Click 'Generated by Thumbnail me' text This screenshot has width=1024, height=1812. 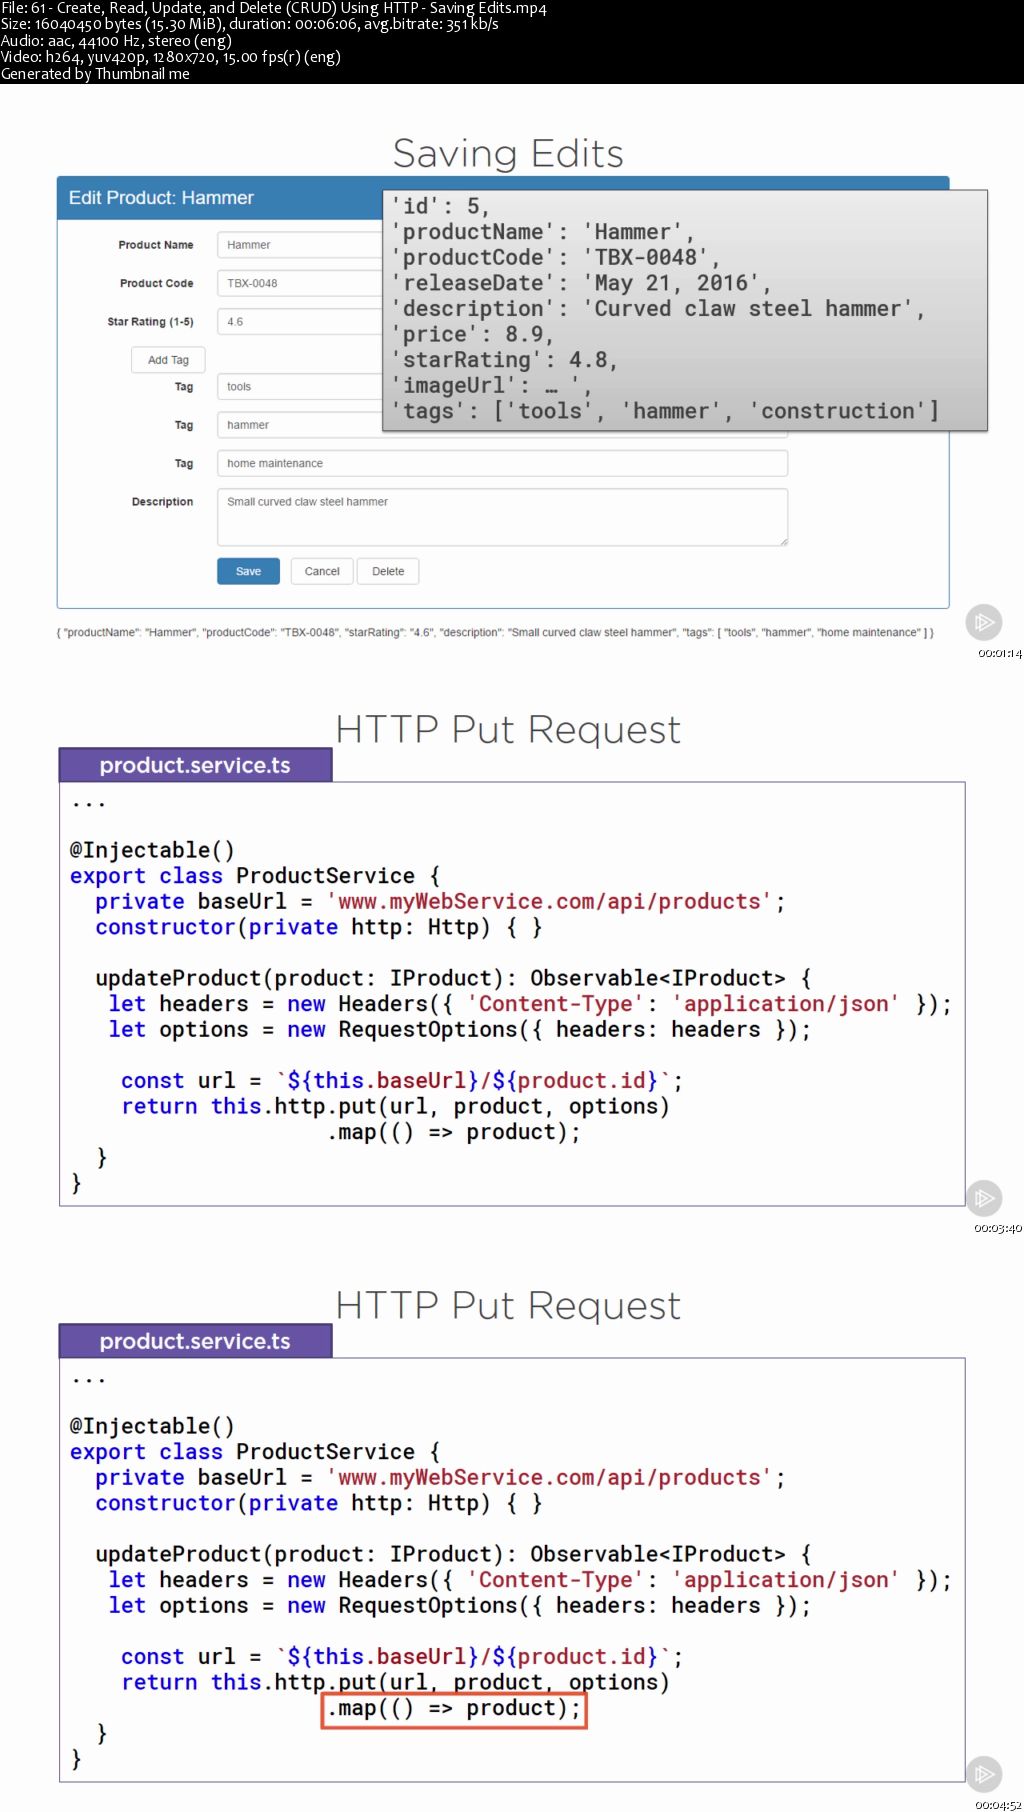tap(95, 74)
